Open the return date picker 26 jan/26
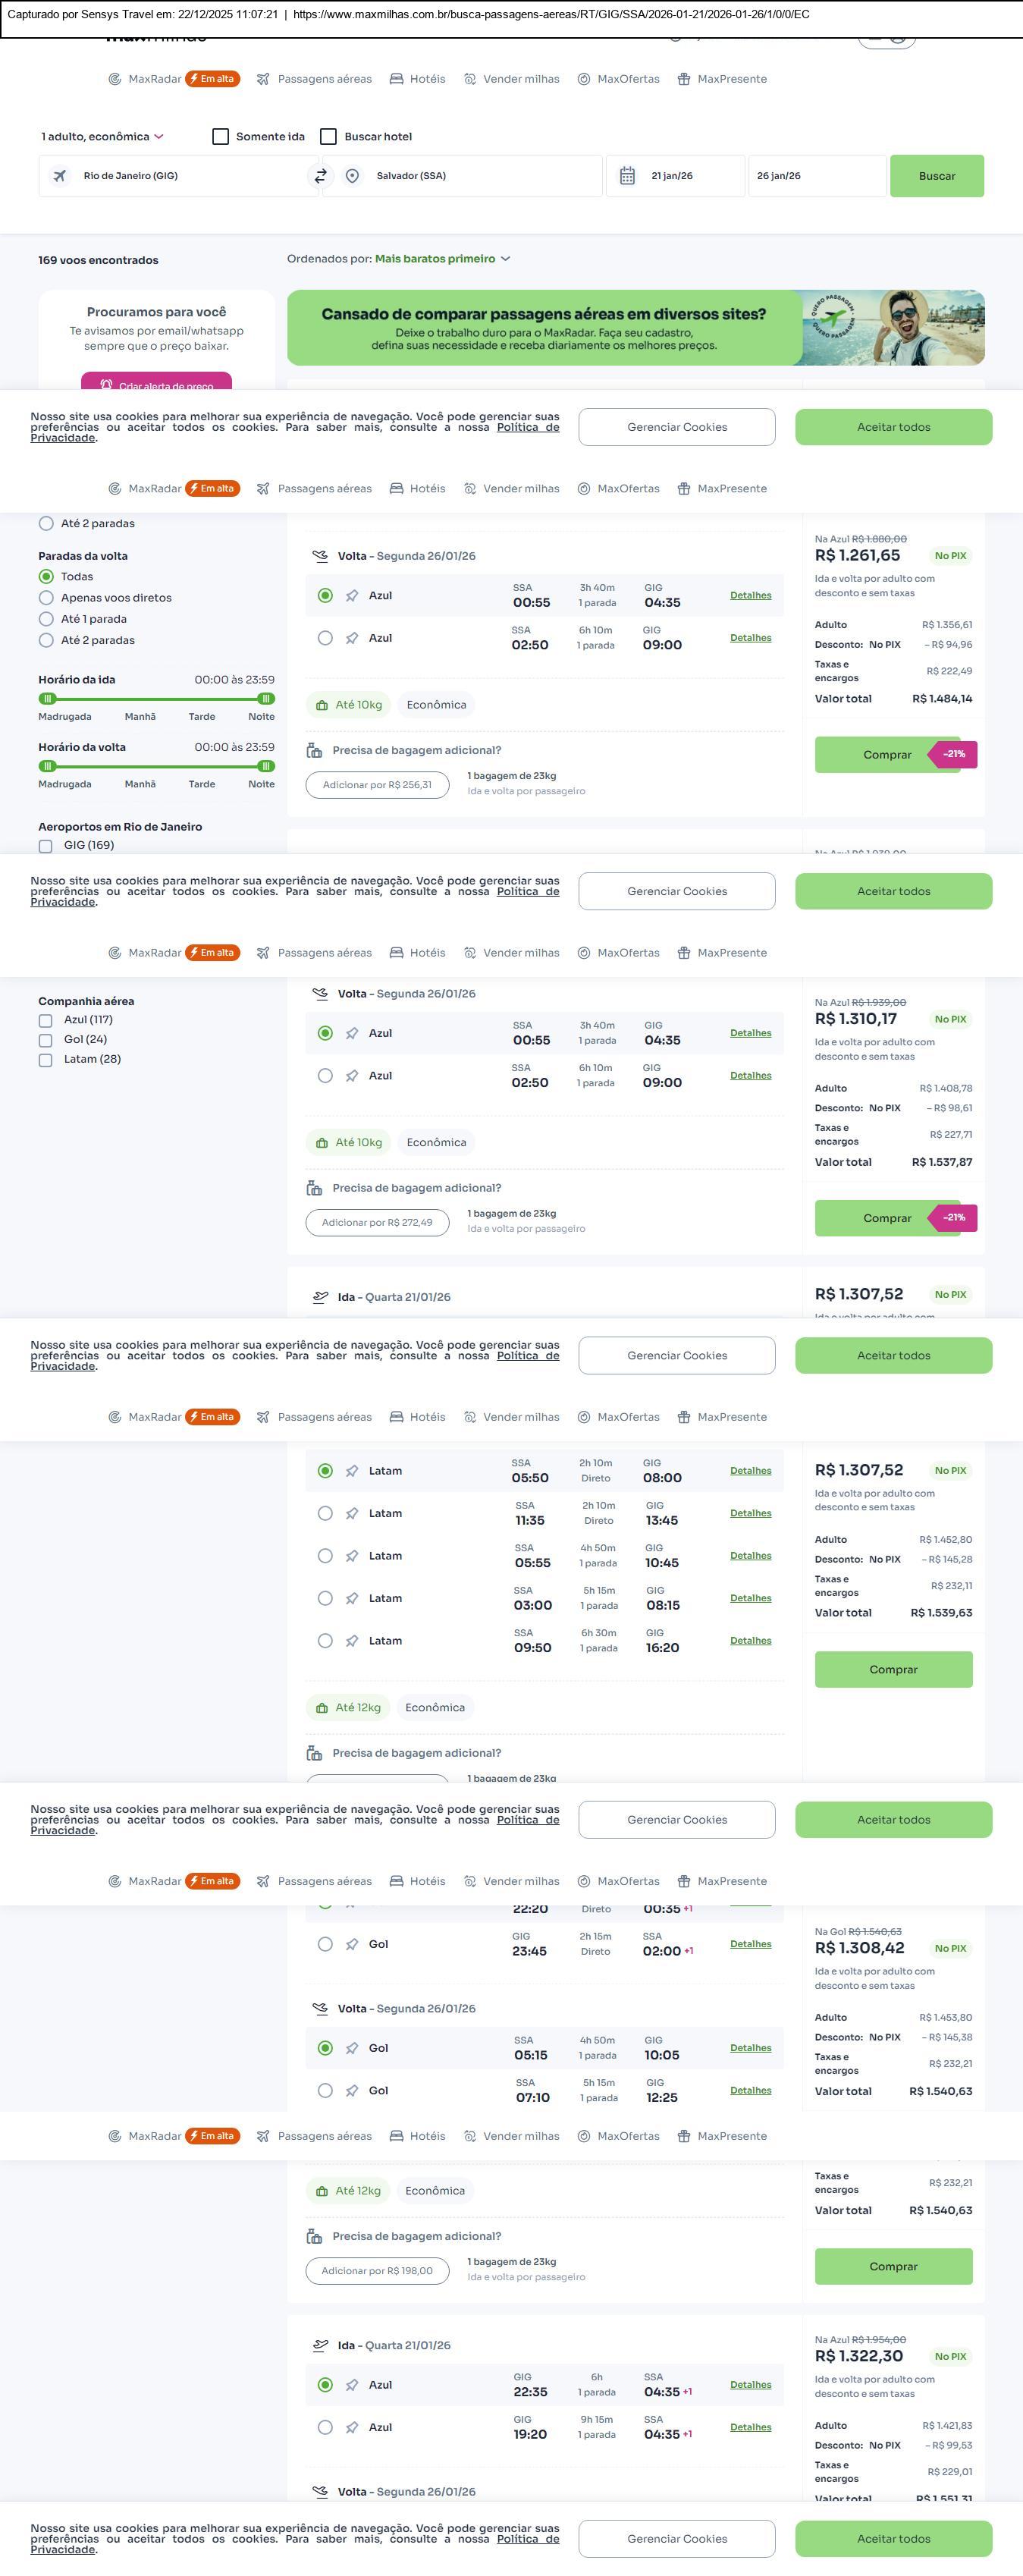 point(816,176)
